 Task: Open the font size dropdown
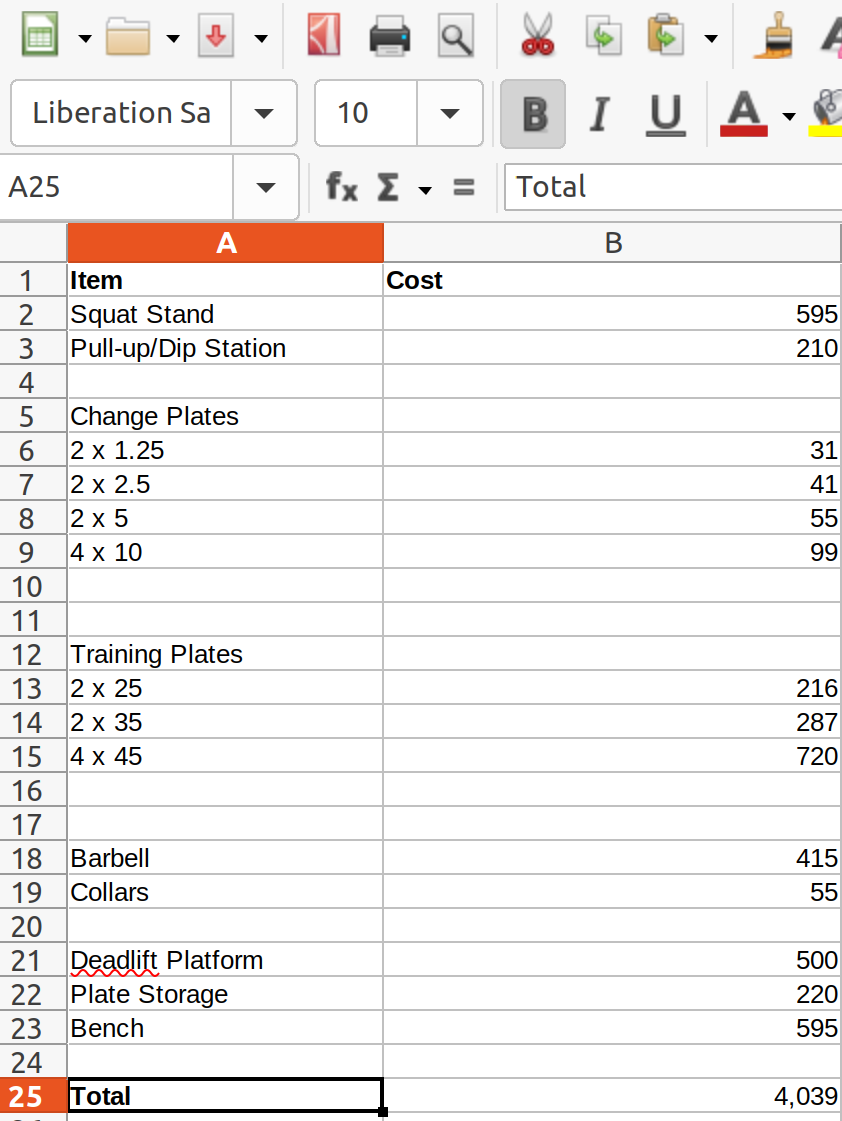coord(449,114)
